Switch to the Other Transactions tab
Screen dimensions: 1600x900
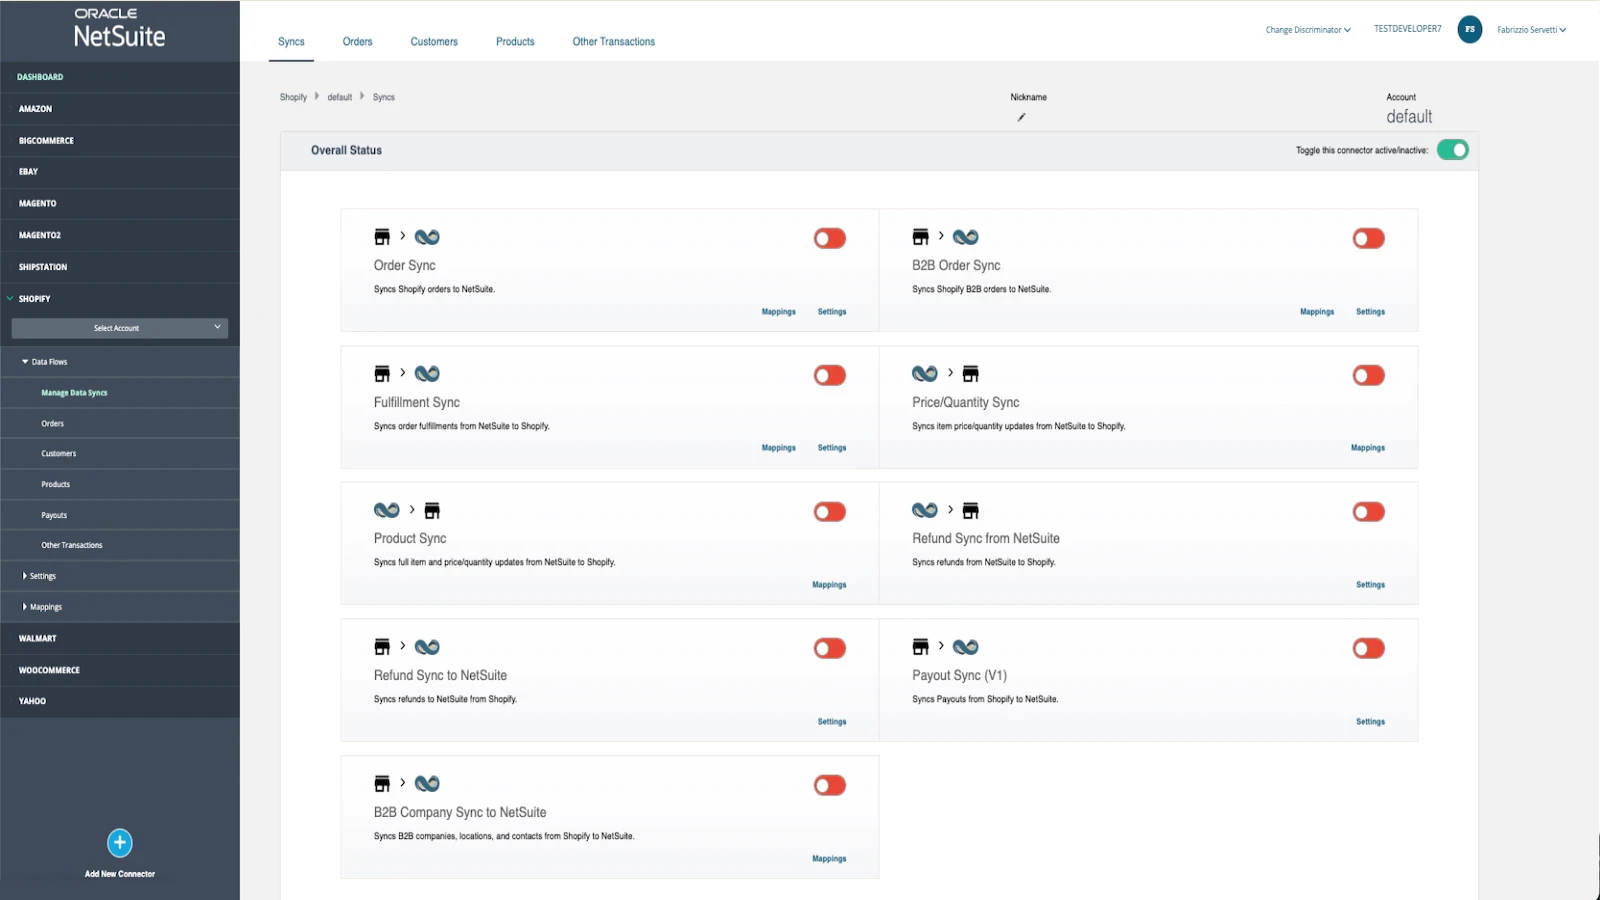tap(614, 42)
